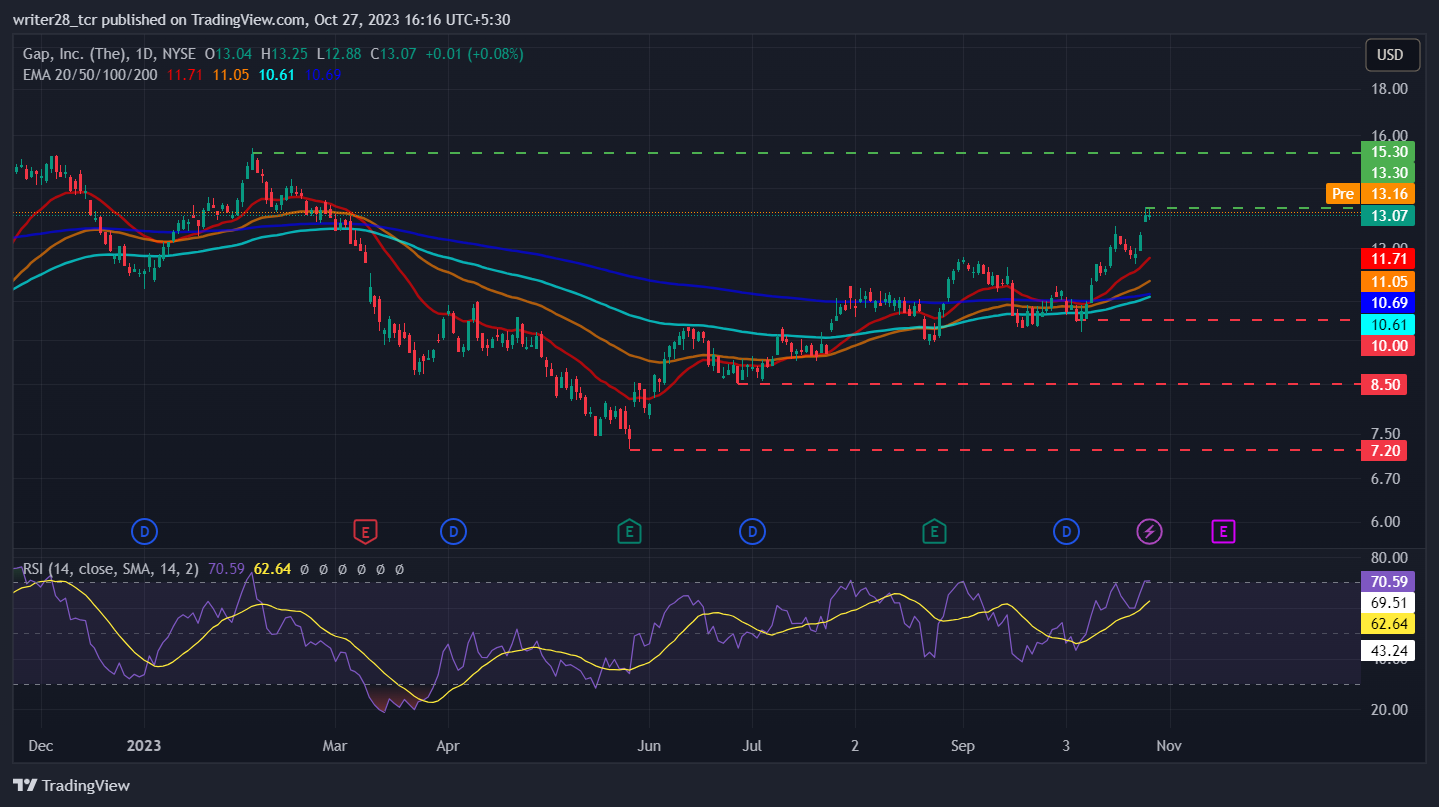This screenshot has width=1439, height=807.
Task: Select the EMA 20/50/100/200 indicator legend
Action: point(89,74)
